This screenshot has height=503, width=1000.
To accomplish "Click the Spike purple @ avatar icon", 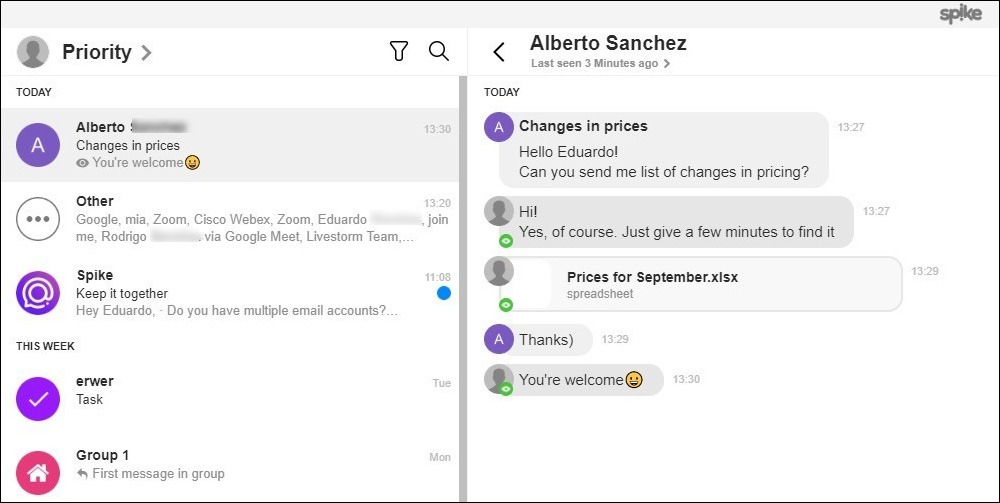I will (x=38, y=293).
